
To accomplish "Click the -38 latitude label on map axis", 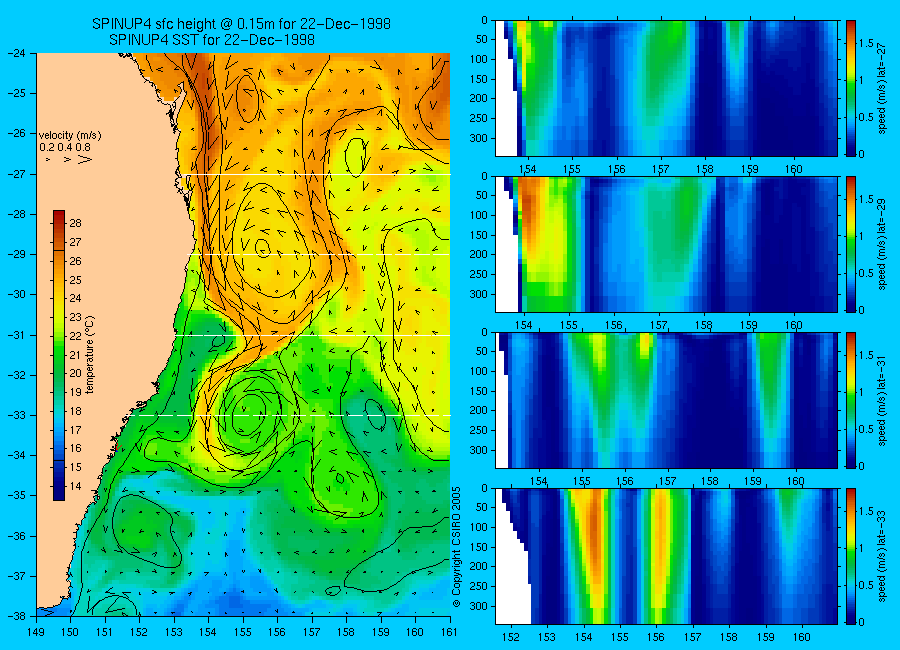I will click(17, 616).
